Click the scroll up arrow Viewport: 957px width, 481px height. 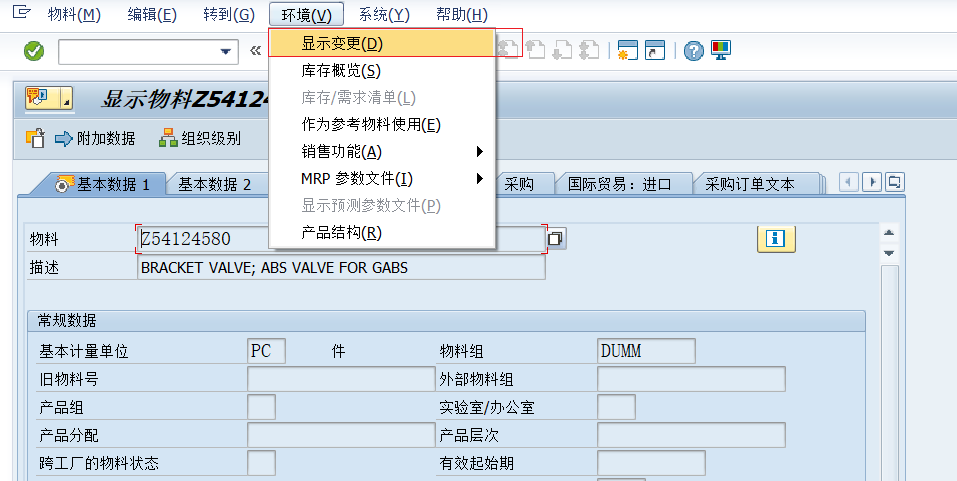pos(889,233)
